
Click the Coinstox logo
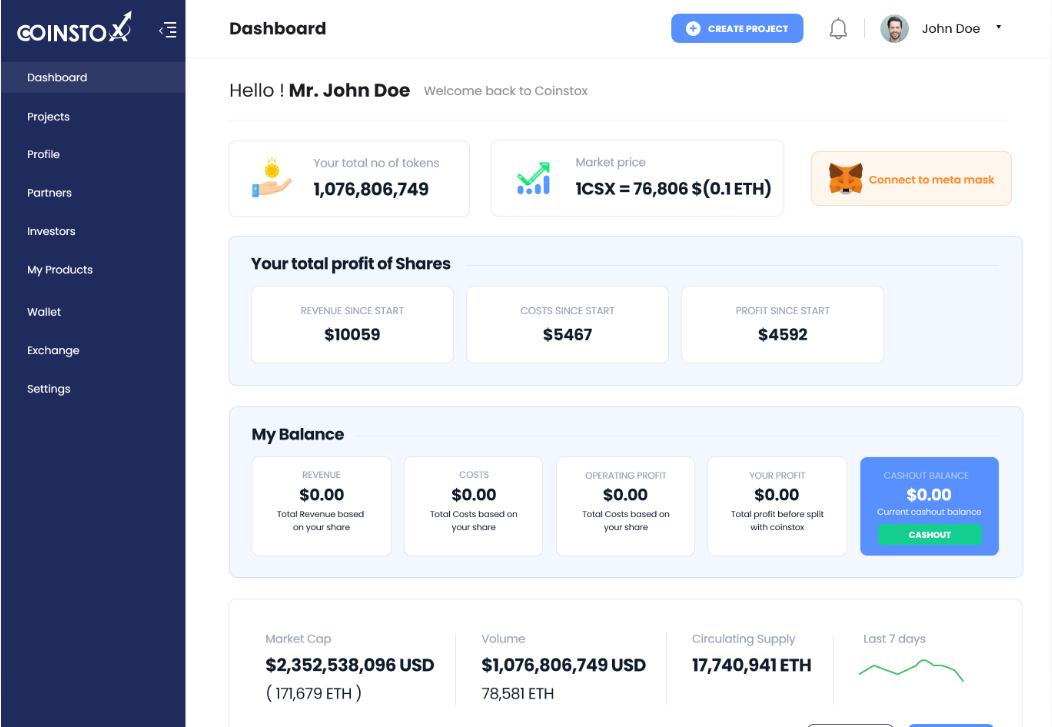coord(74,28)
